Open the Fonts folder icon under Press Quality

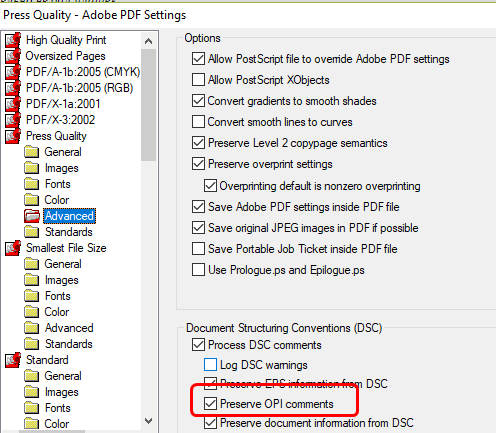[32, 184]
